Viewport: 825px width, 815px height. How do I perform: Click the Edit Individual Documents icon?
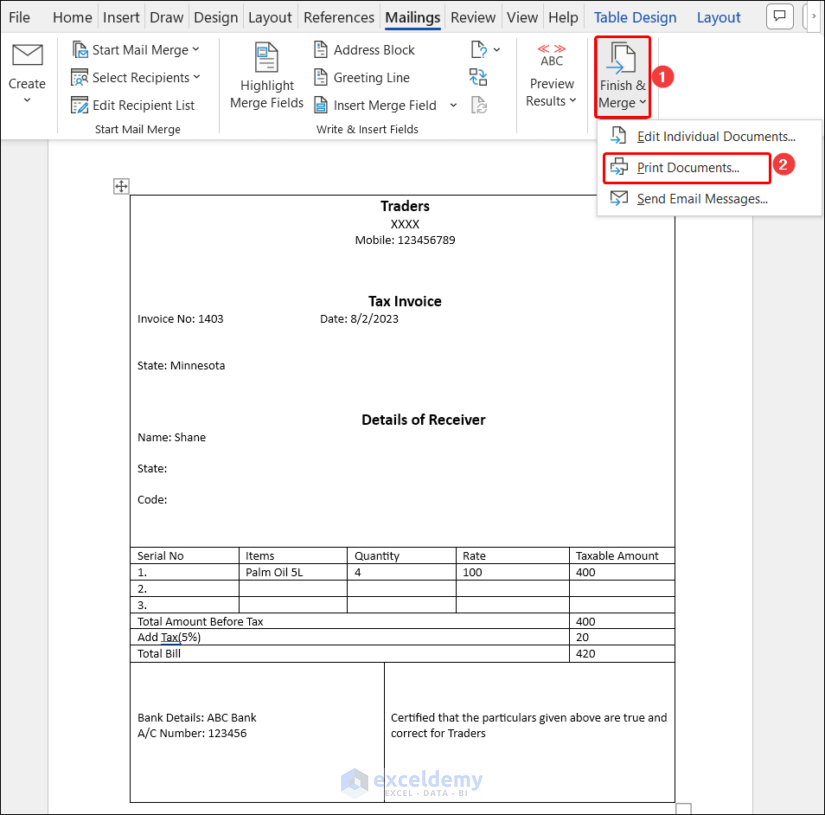tap(618, 136)
